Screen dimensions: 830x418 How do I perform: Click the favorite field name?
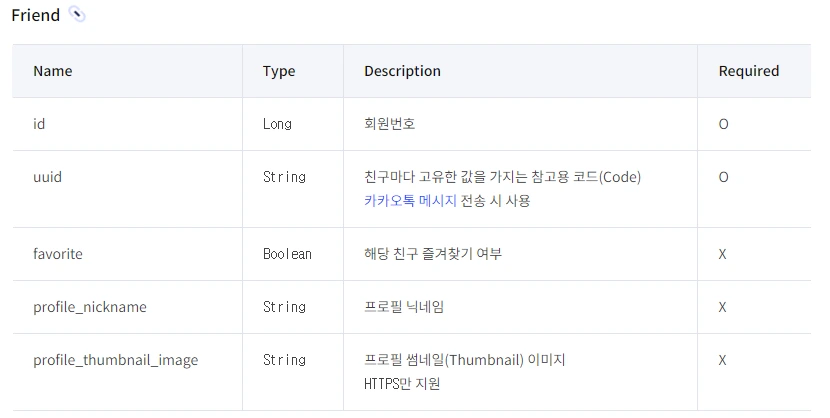tap(58, 254)
